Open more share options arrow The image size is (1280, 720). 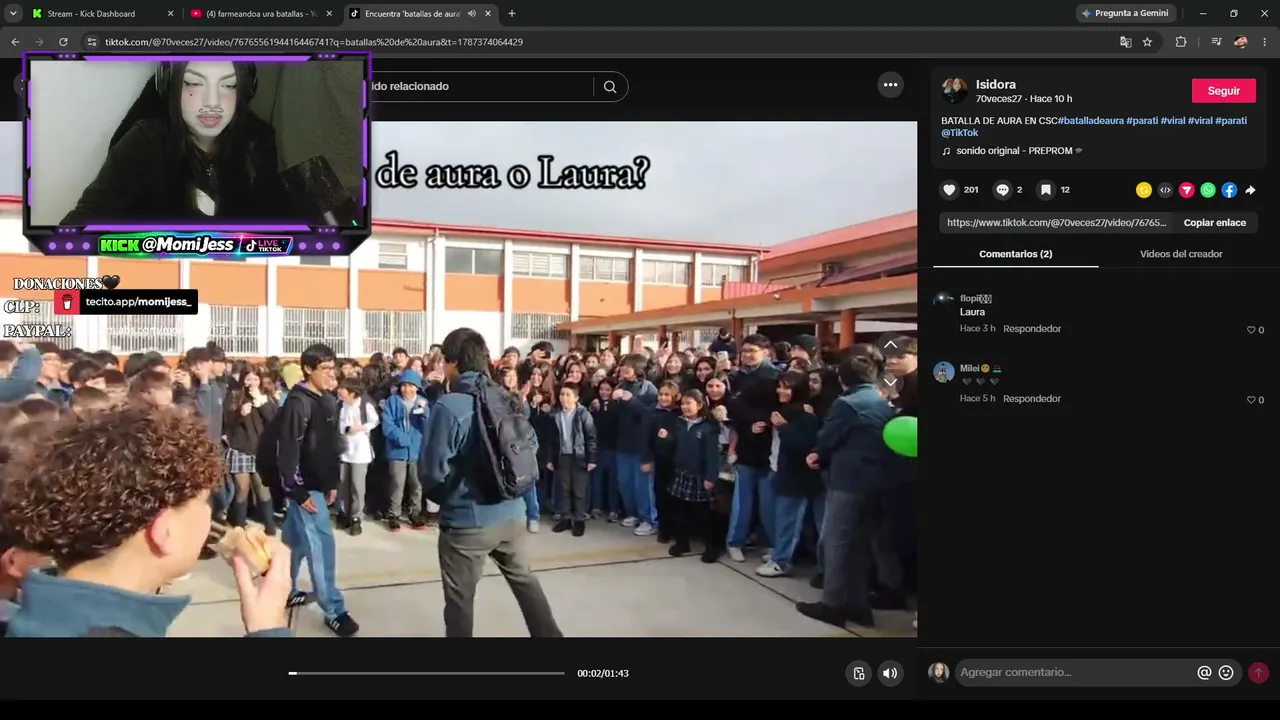click(x=1250, y=190)
